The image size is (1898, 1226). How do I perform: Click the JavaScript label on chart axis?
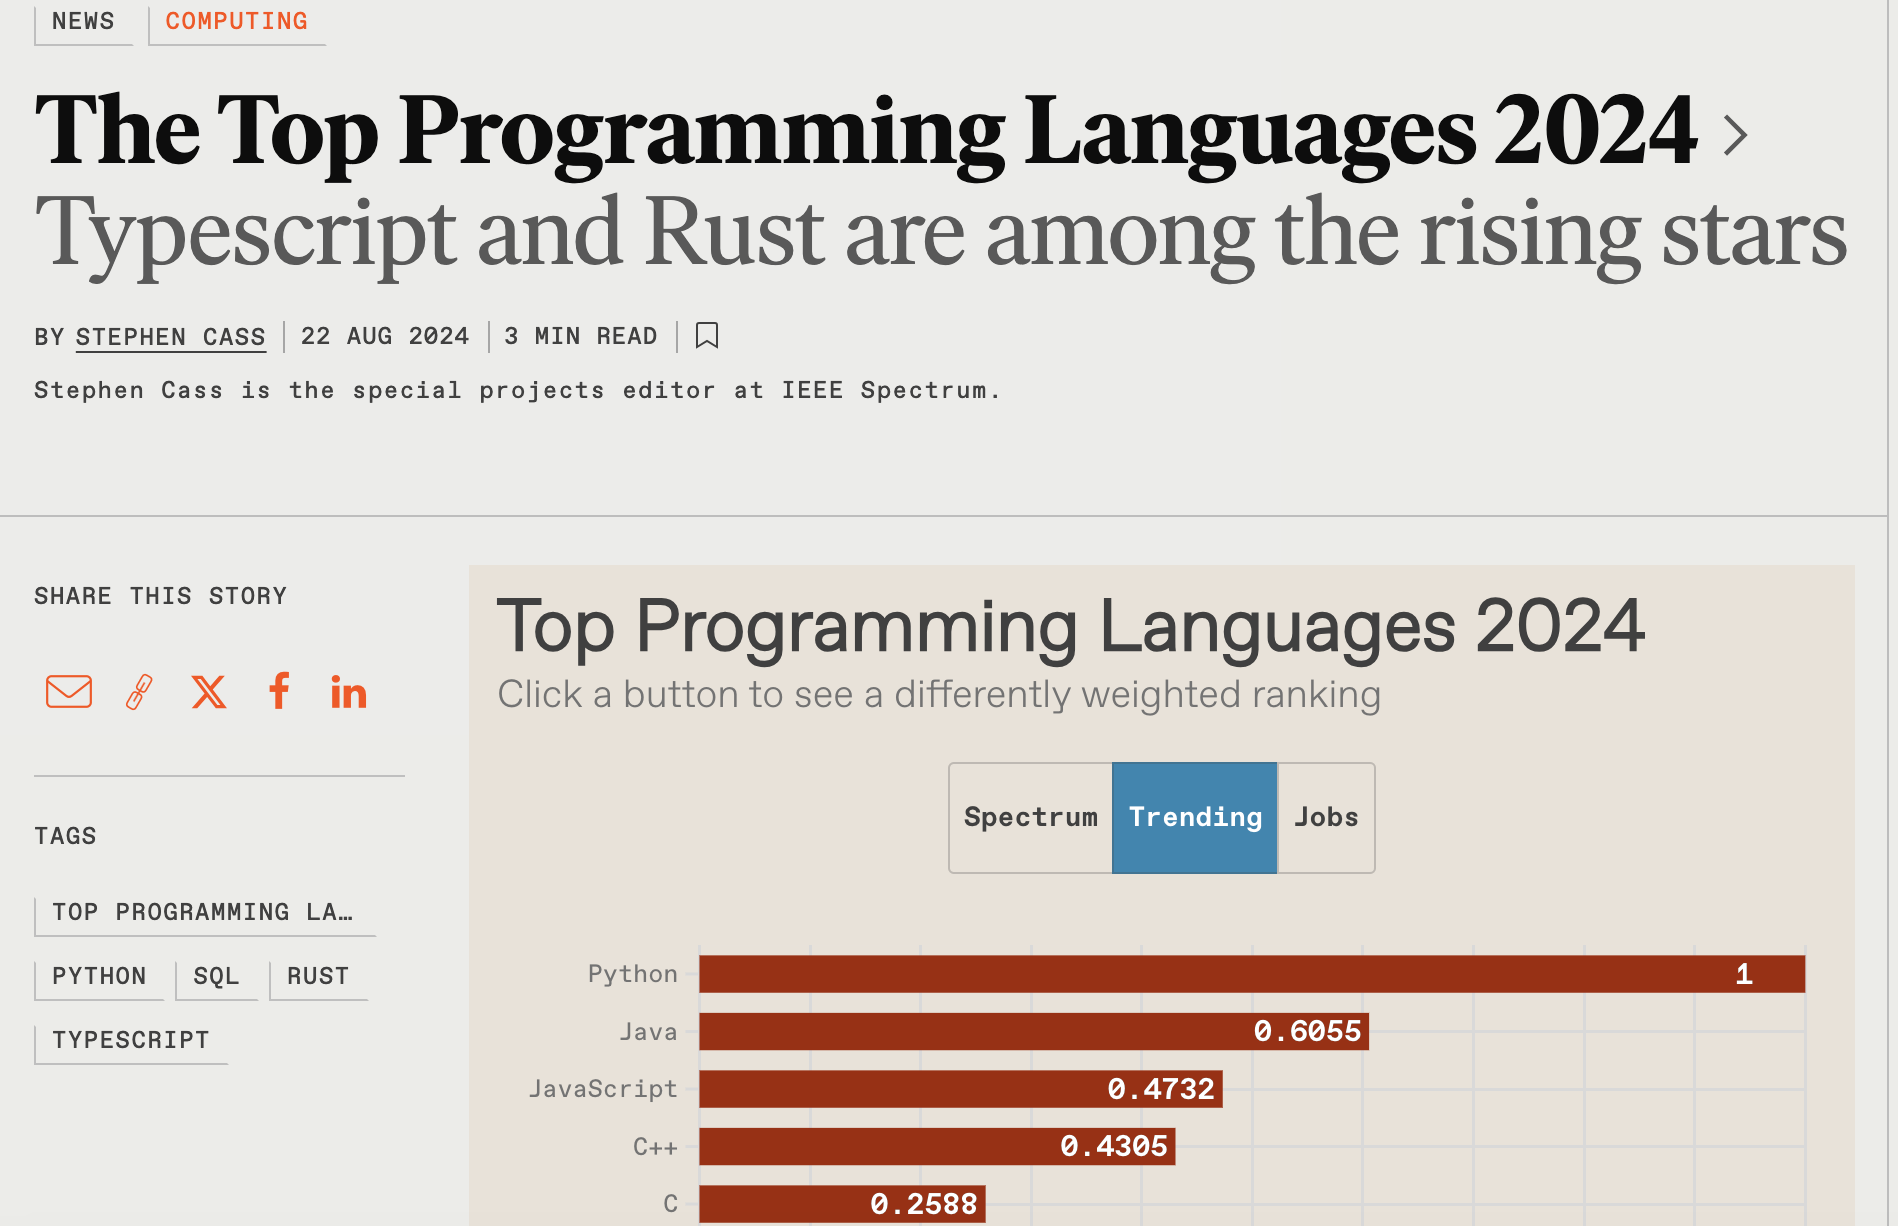point(603,1089)
